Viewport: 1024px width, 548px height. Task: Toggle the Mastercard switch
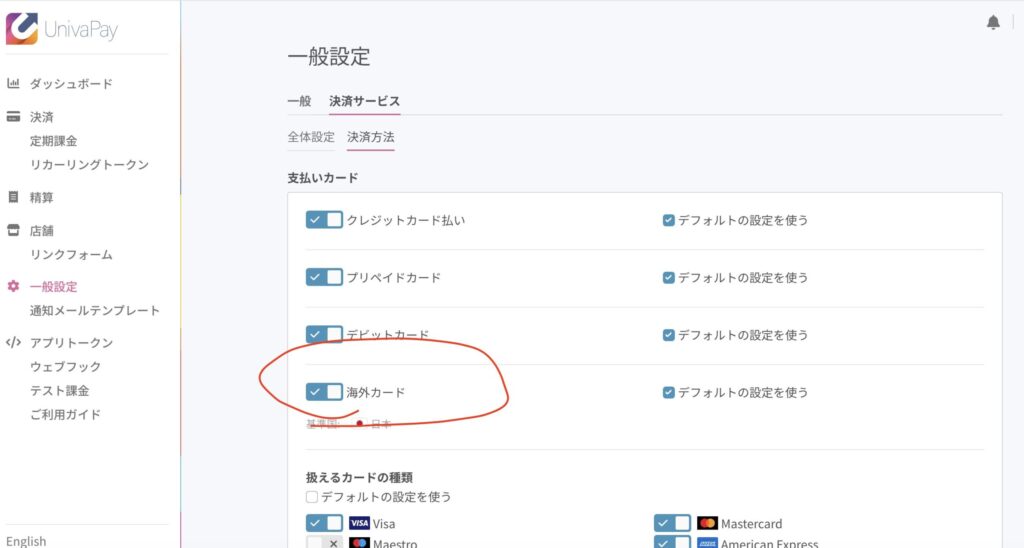pyautogui.click(x=672, y=523)
